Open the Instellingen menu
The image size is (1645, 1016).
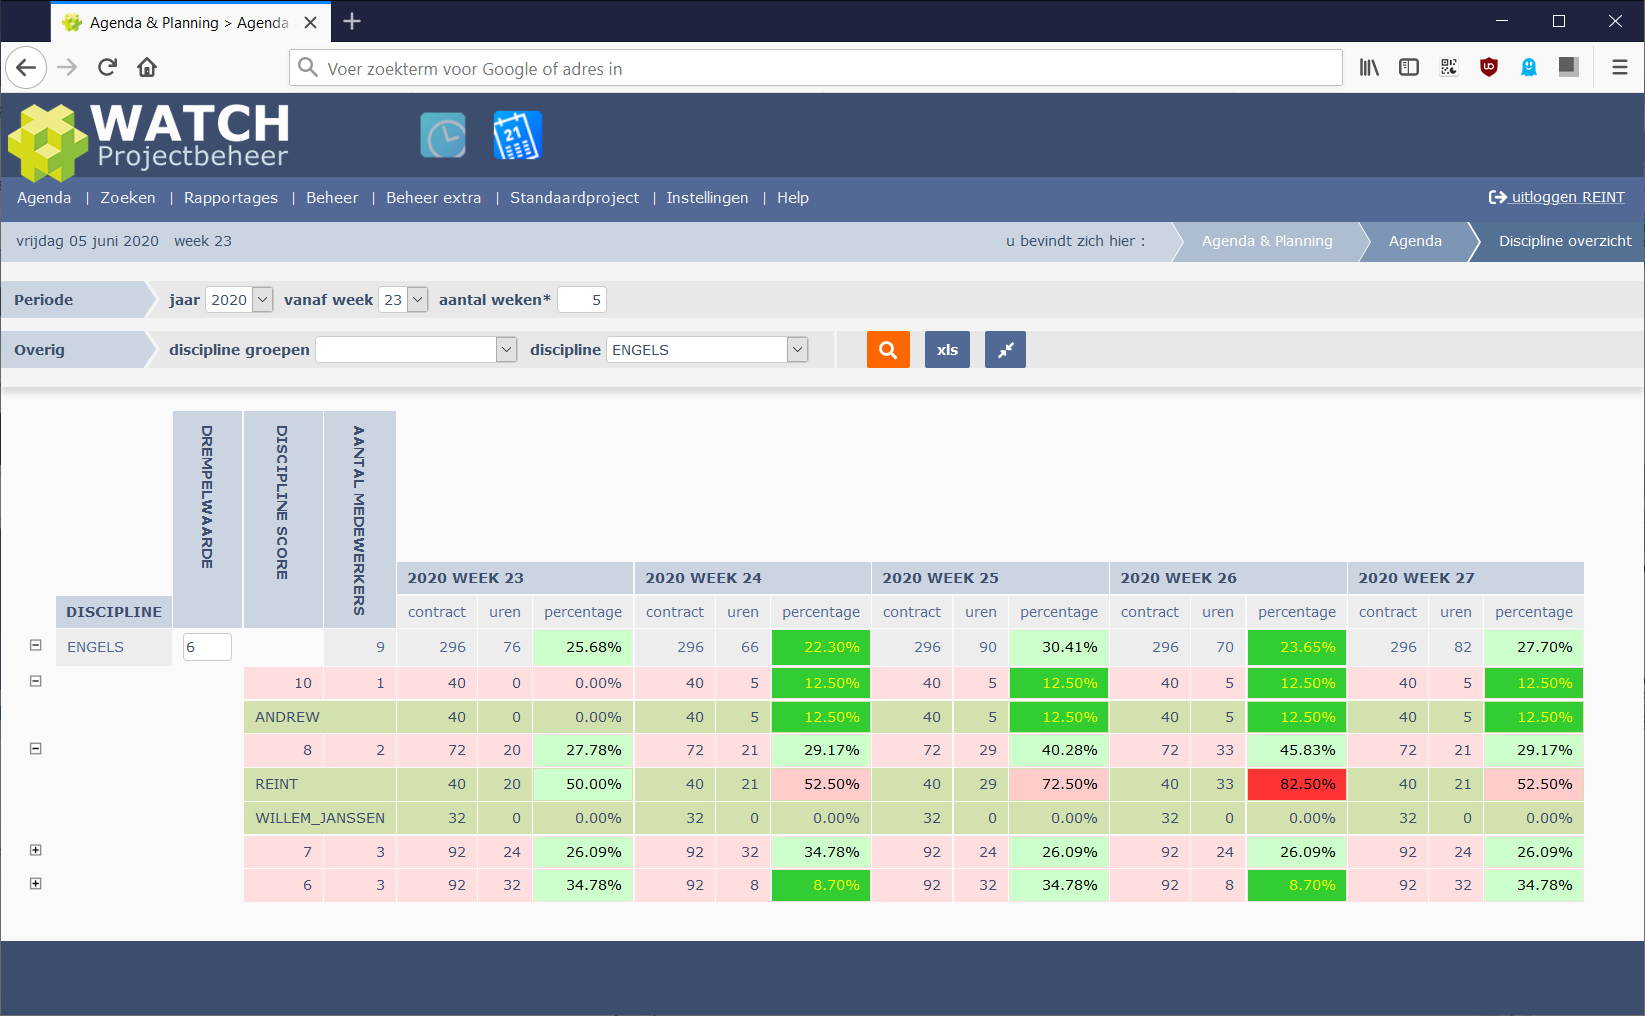tap(708, 198)
